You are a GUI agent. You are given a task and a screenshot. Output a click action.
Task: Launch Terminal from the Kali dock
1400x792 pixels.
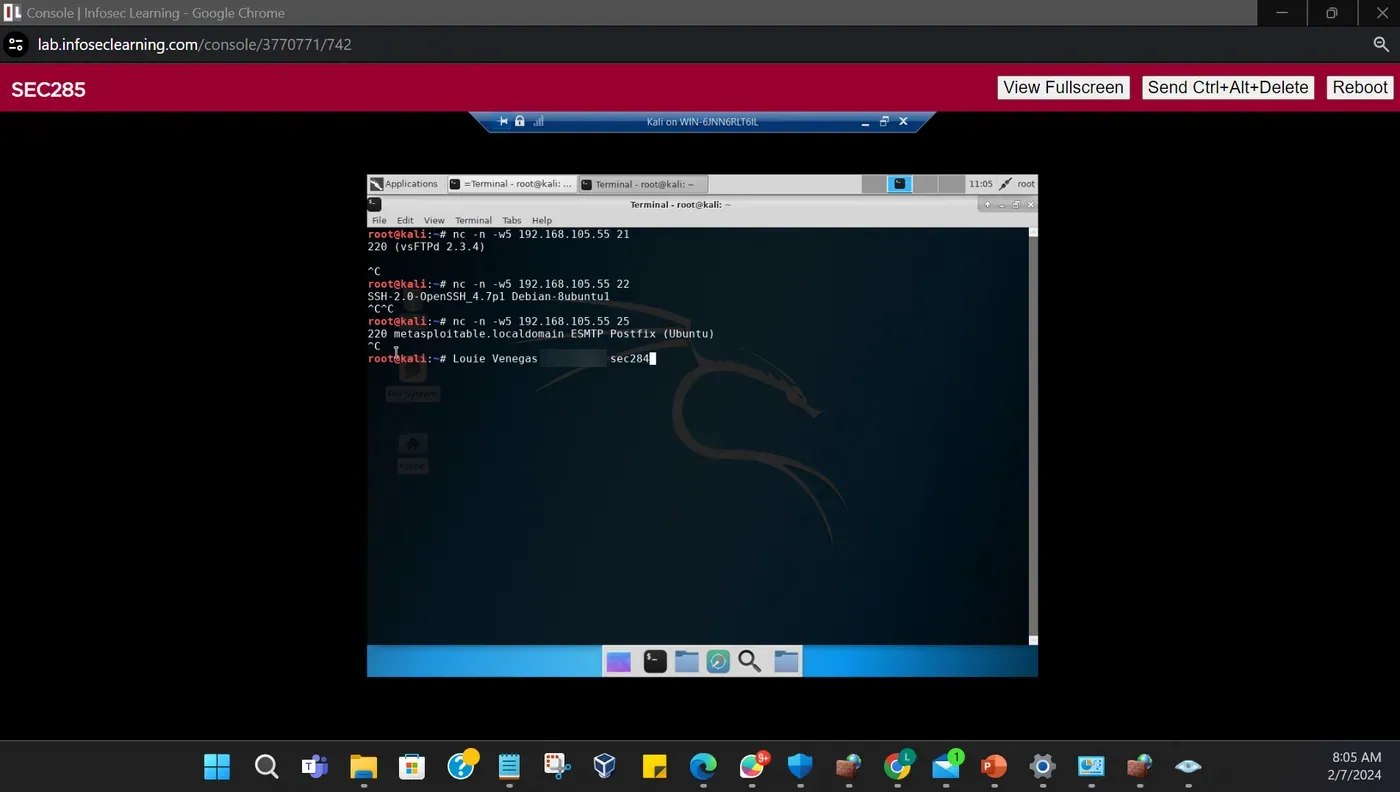(x=655, y=661)
